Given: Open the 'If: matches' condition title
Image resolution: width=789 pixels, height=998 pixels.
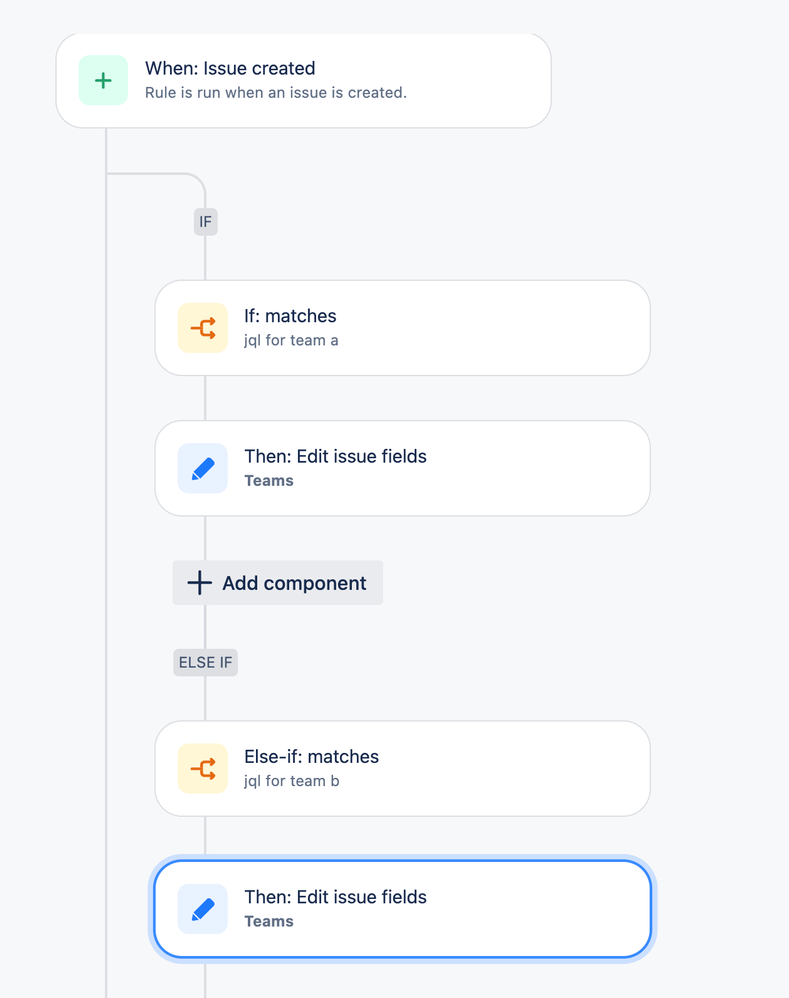Looking at the screenshot, I should tap(290, 316).
